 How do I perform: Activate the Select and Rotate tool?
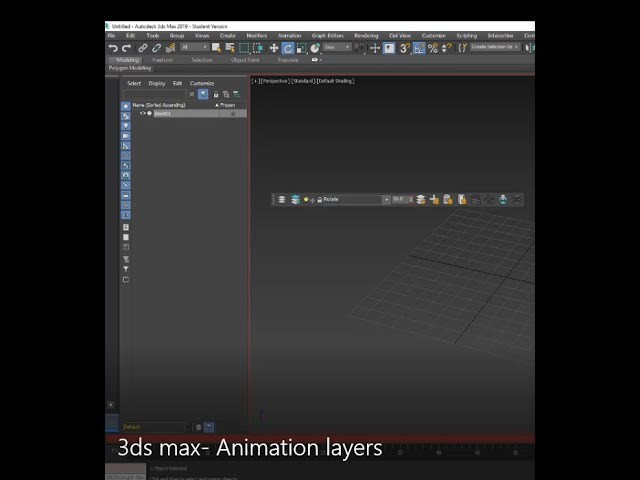[287, 48]
